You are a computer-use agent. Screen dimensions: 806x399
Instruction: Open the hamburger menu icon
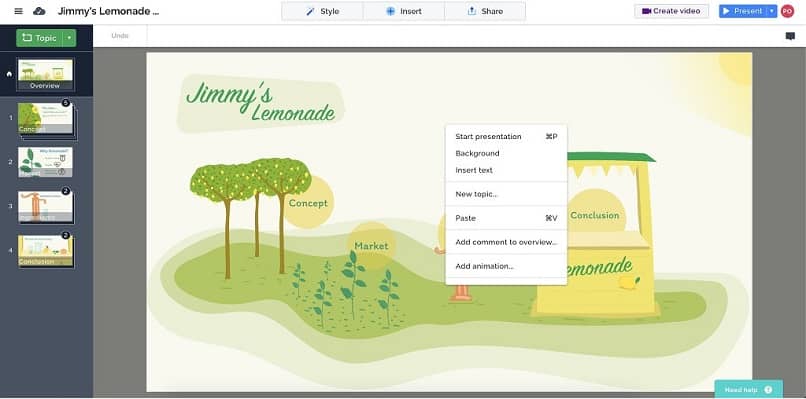tap(19, 11)
